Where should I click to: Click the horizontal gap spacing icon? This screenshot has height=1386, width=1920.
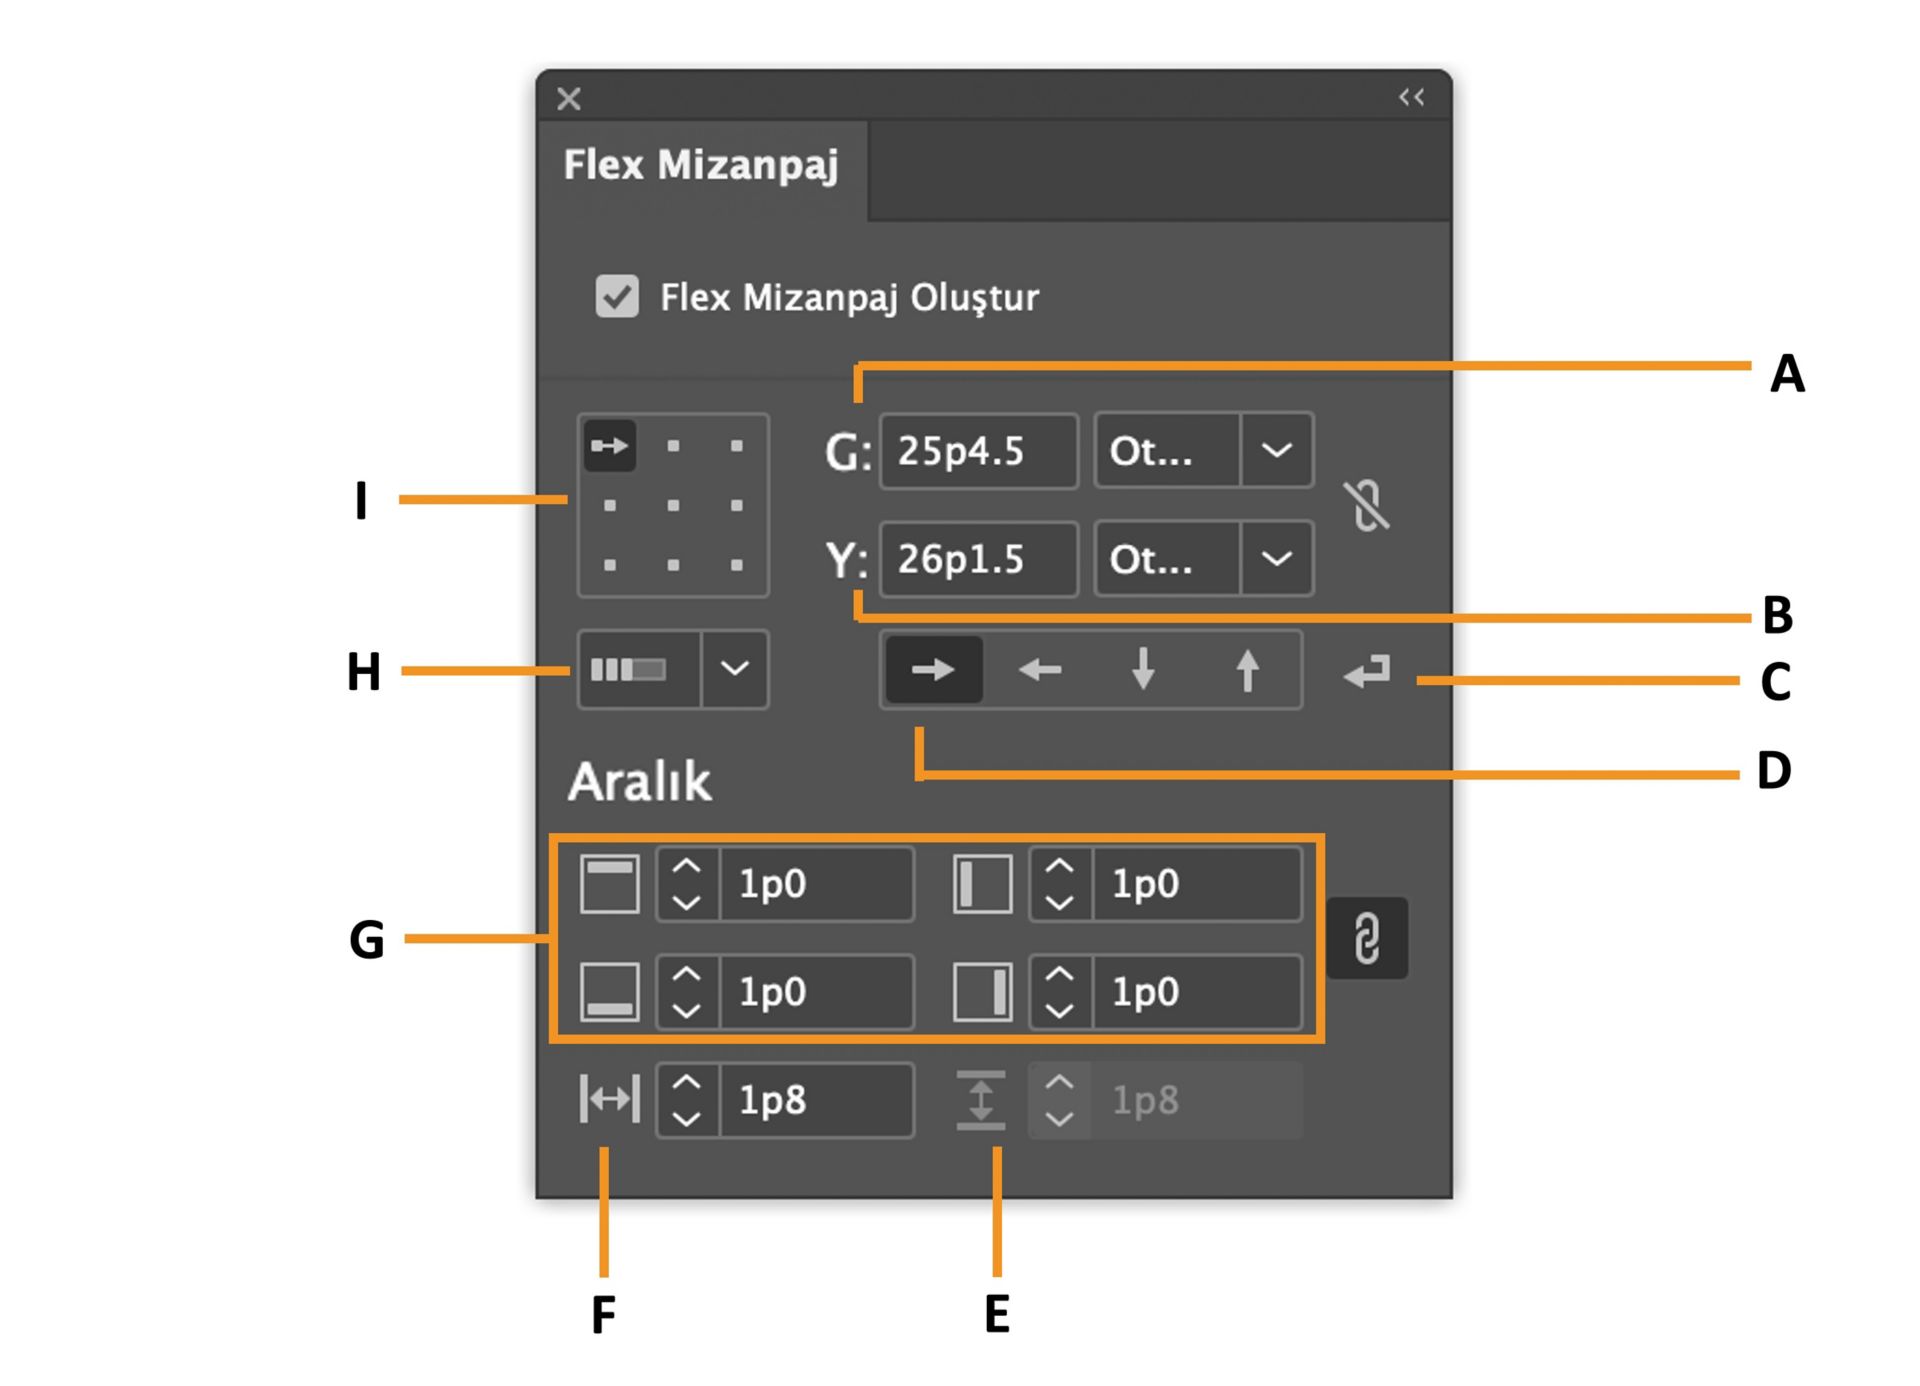[609, 1100]
